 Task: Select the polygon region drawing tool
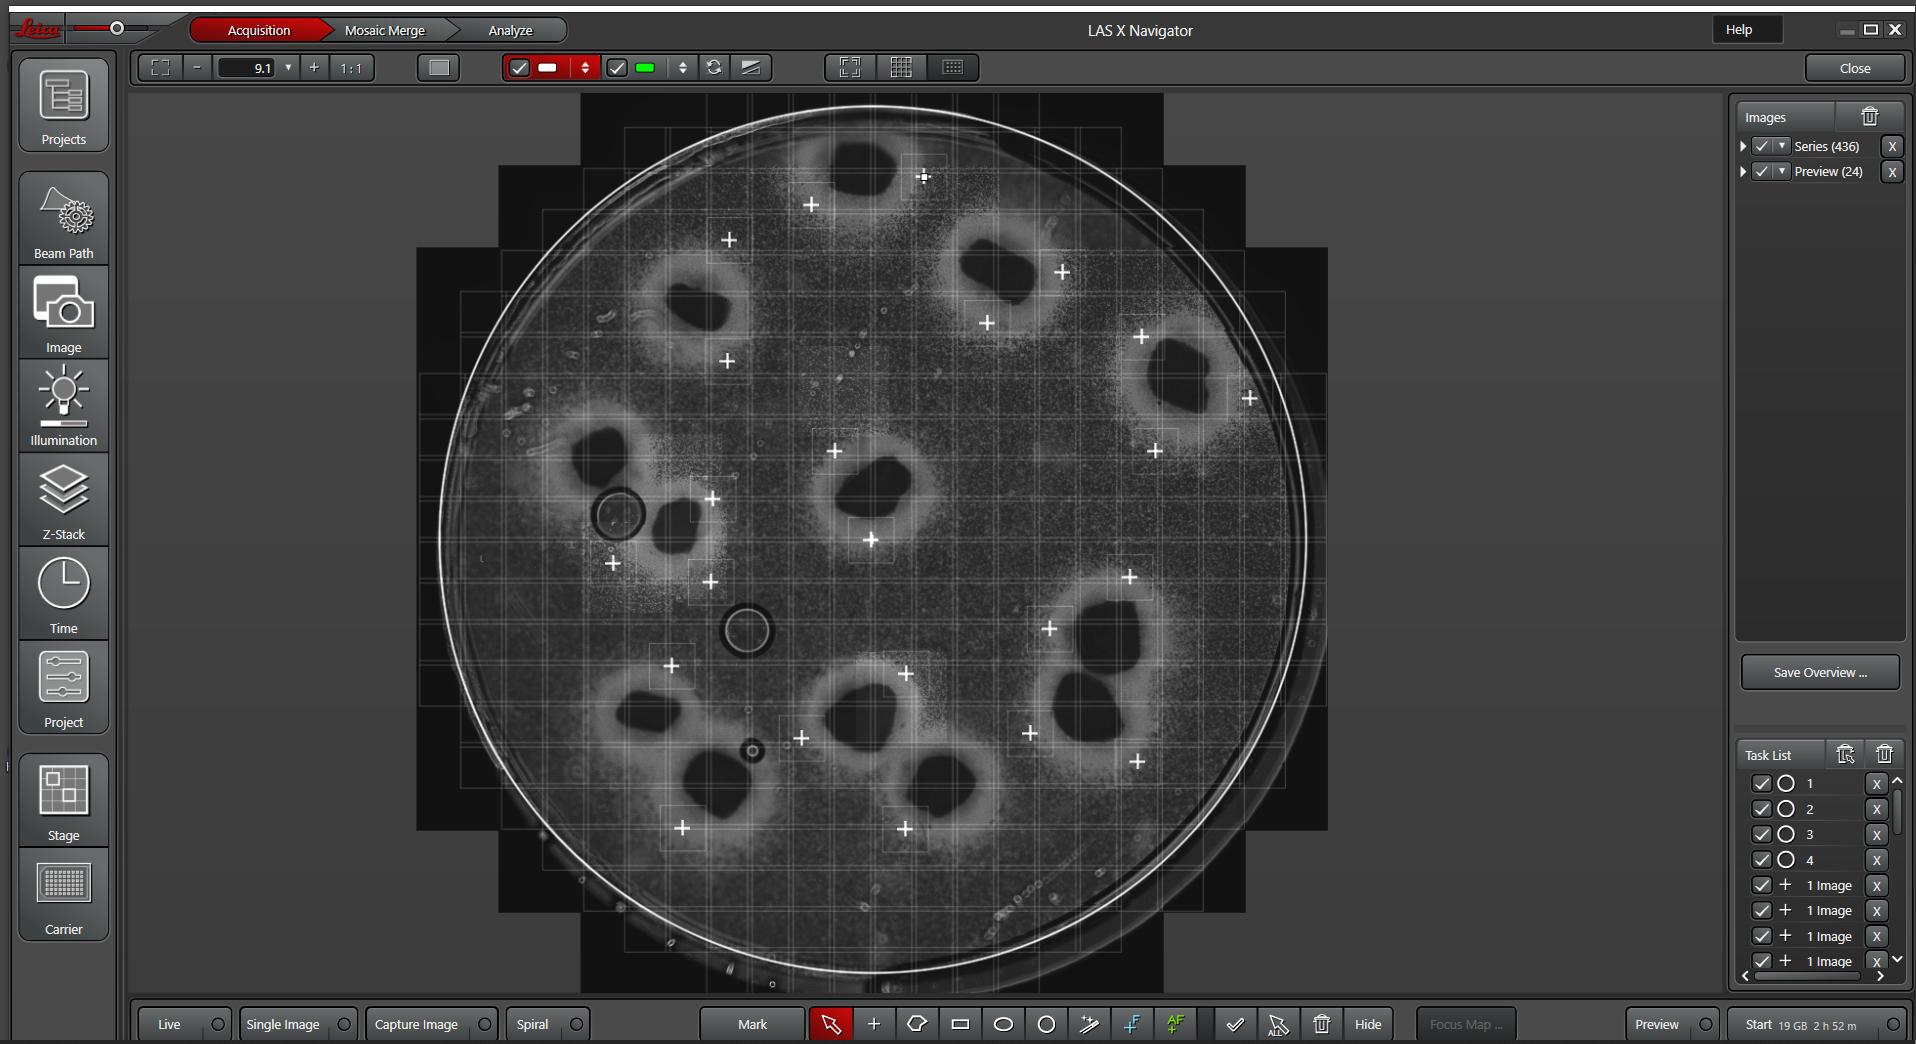(x=916, y=1024)
